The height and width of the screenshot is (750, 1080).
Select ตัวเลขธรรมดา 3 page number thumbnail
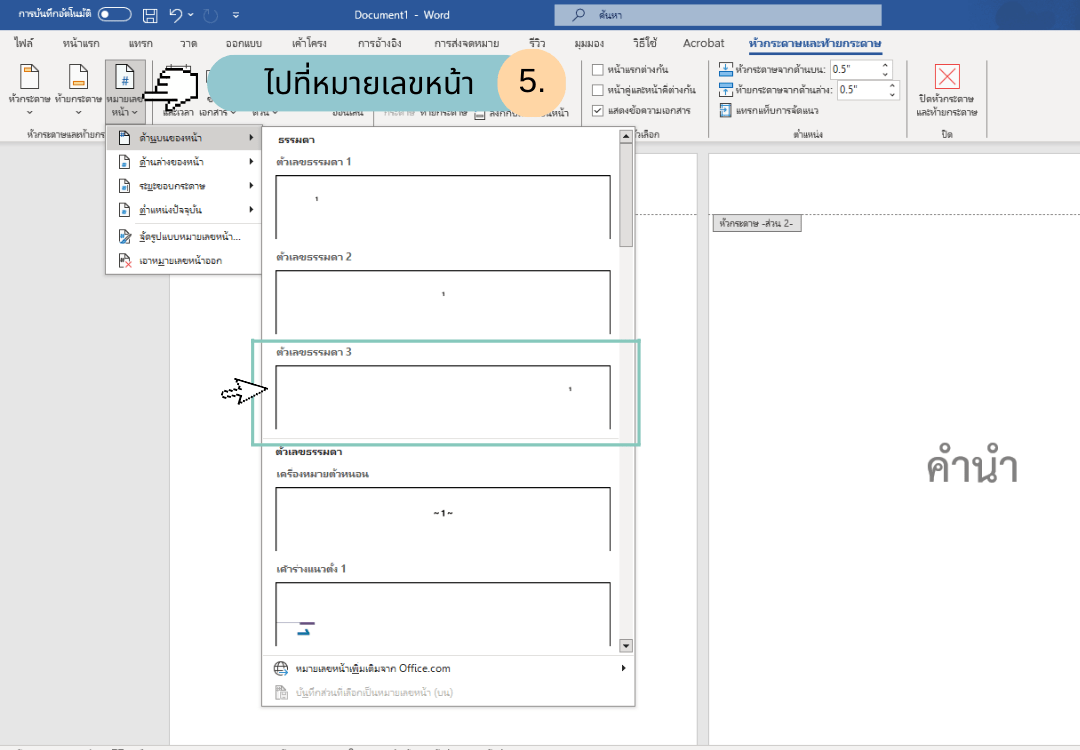click(443, 397)
